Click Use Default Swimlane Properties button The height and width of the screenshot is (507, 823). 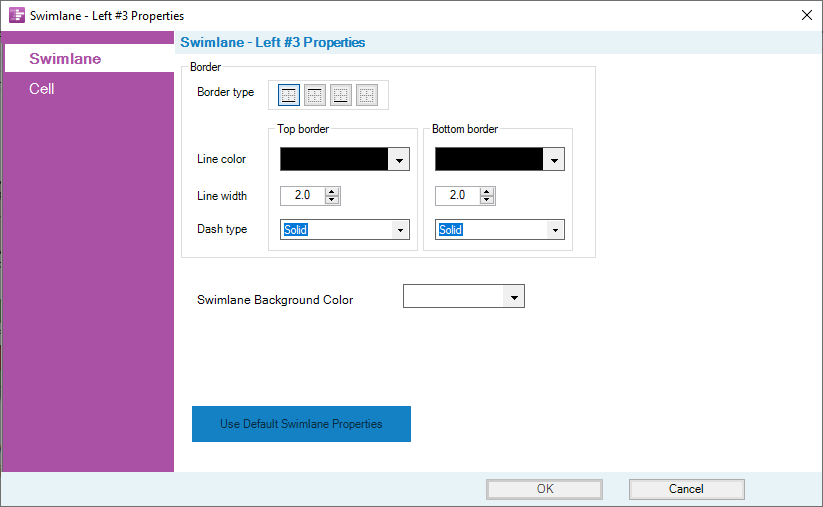click(301, 424)
